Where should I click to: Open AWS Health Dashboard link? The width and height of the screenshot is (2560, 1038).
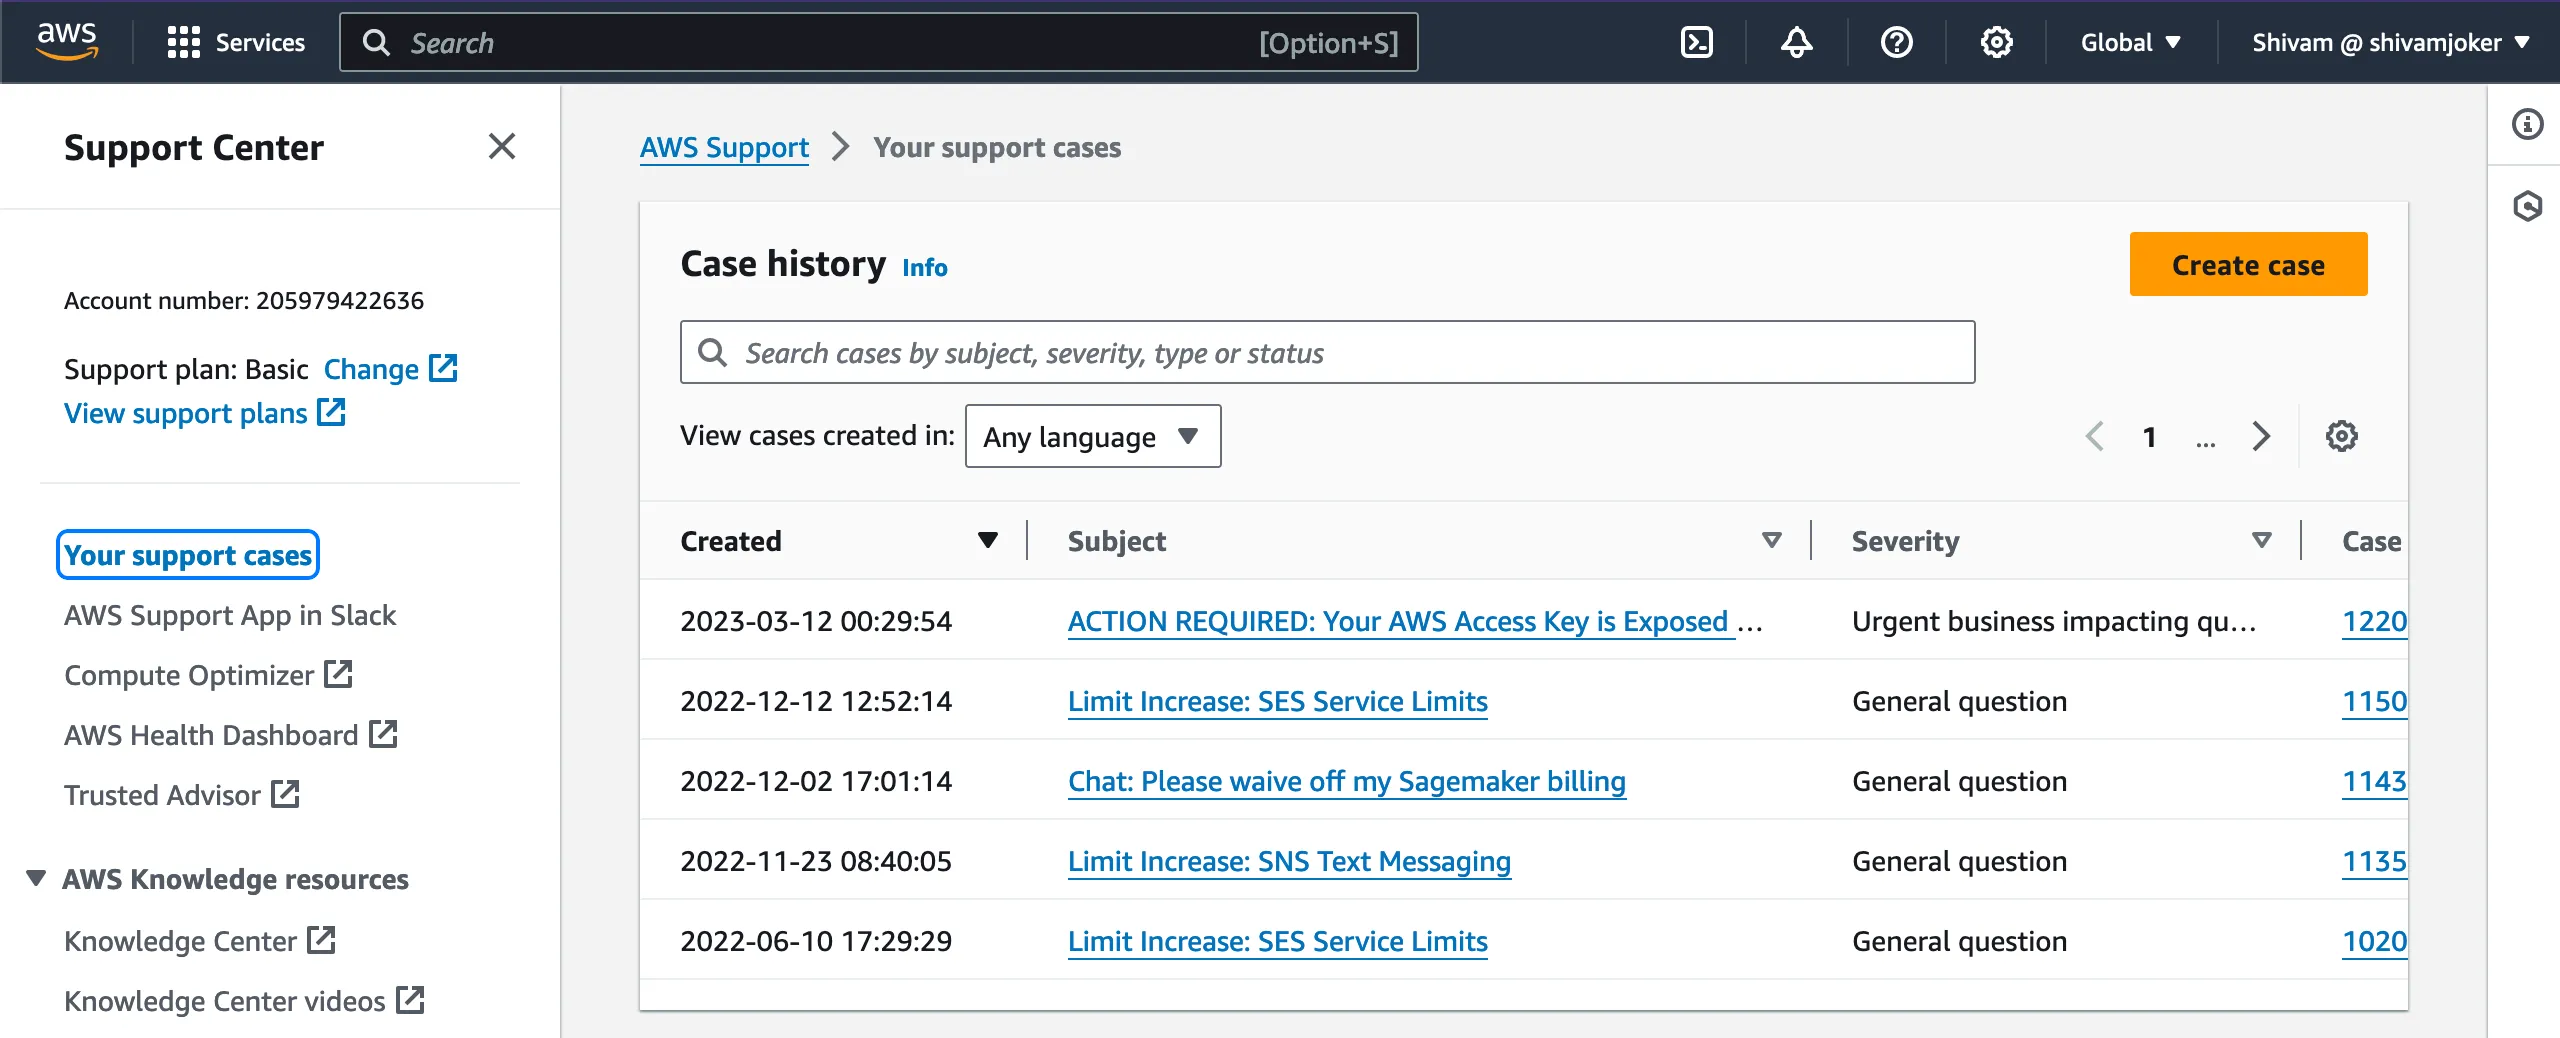[x=231, y=735]
